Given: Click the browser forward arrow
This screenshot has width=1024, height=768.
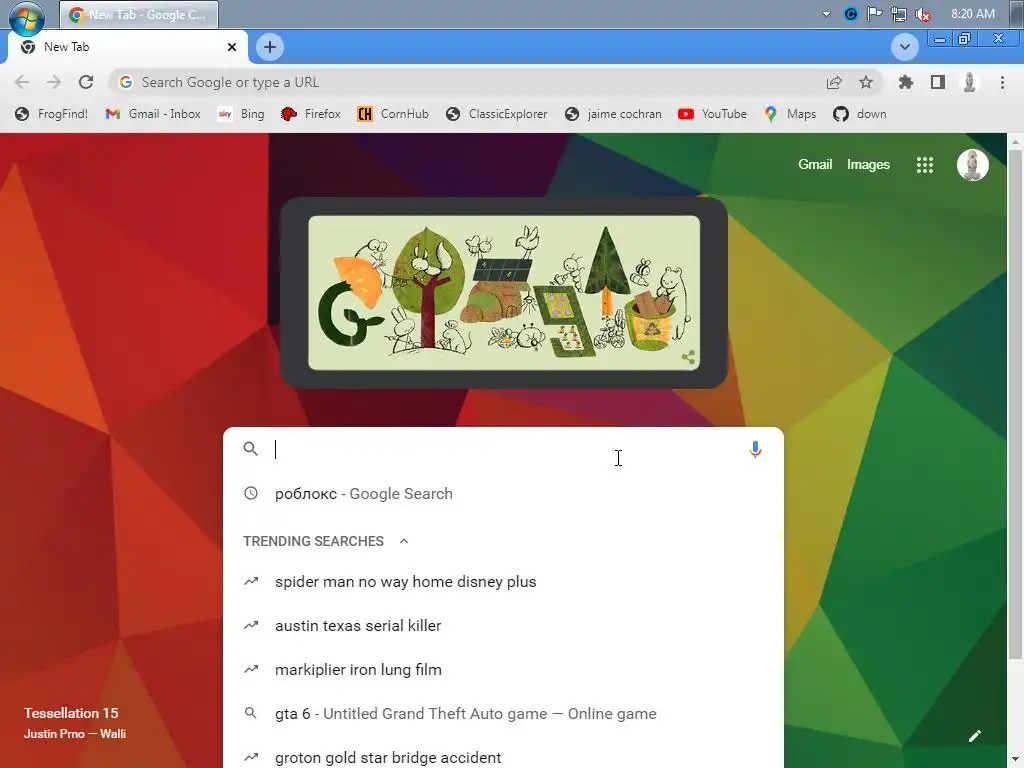Looking at the screenshot, I should (x=54, y=82).
